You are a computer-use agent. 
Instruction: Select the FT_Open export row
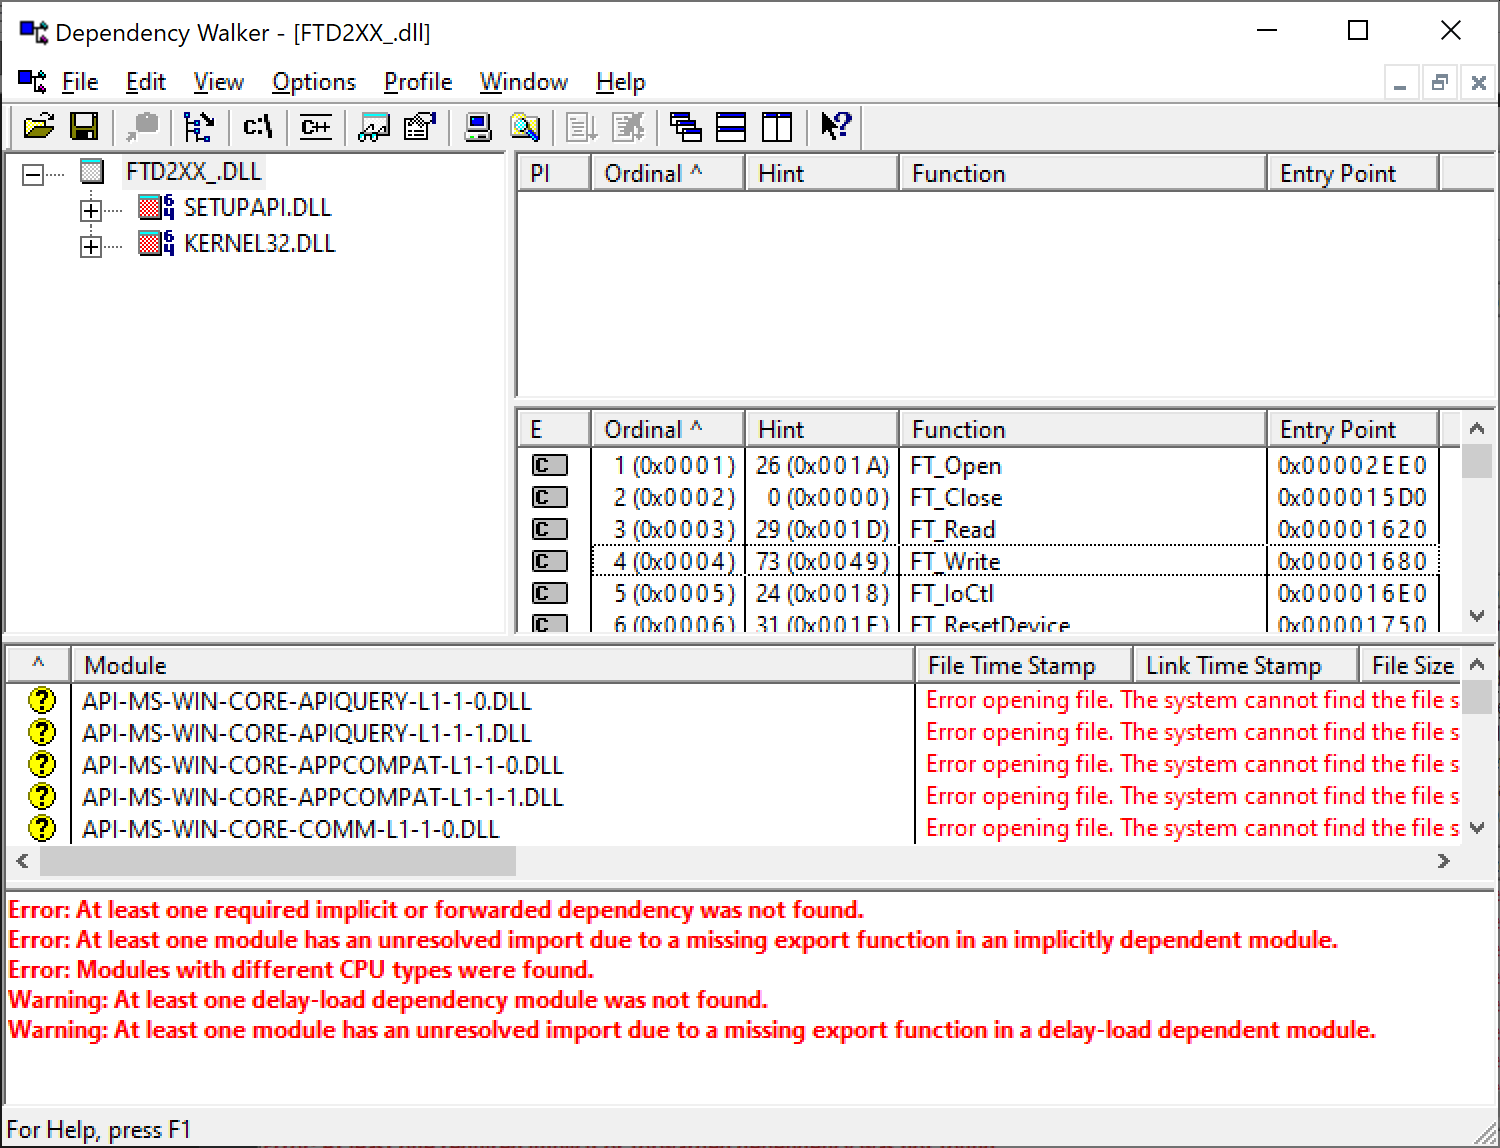coord(979,465)
